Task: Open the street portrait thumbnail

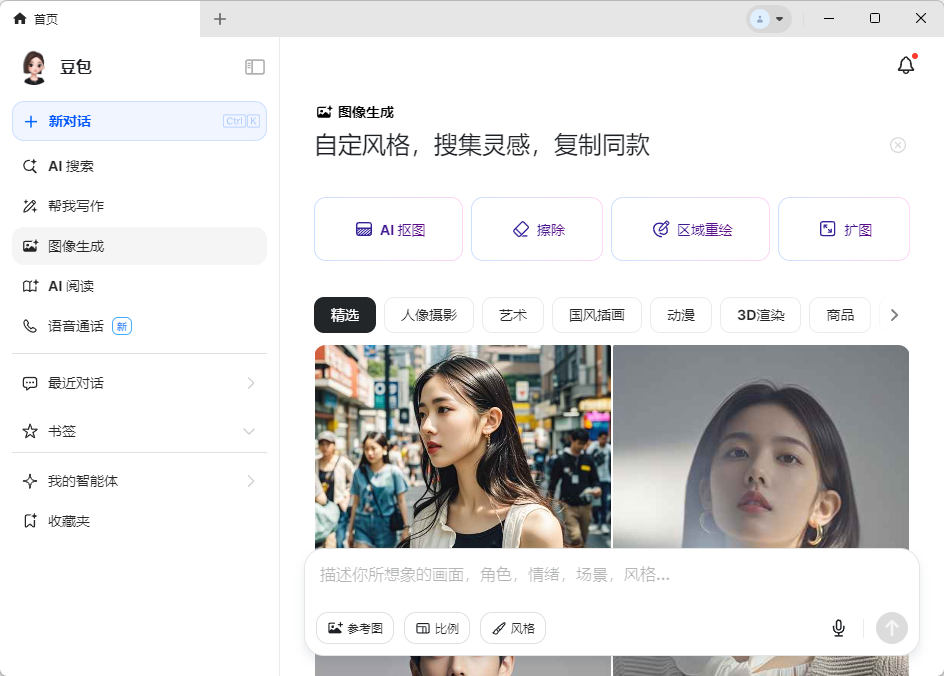Action: 463,446
